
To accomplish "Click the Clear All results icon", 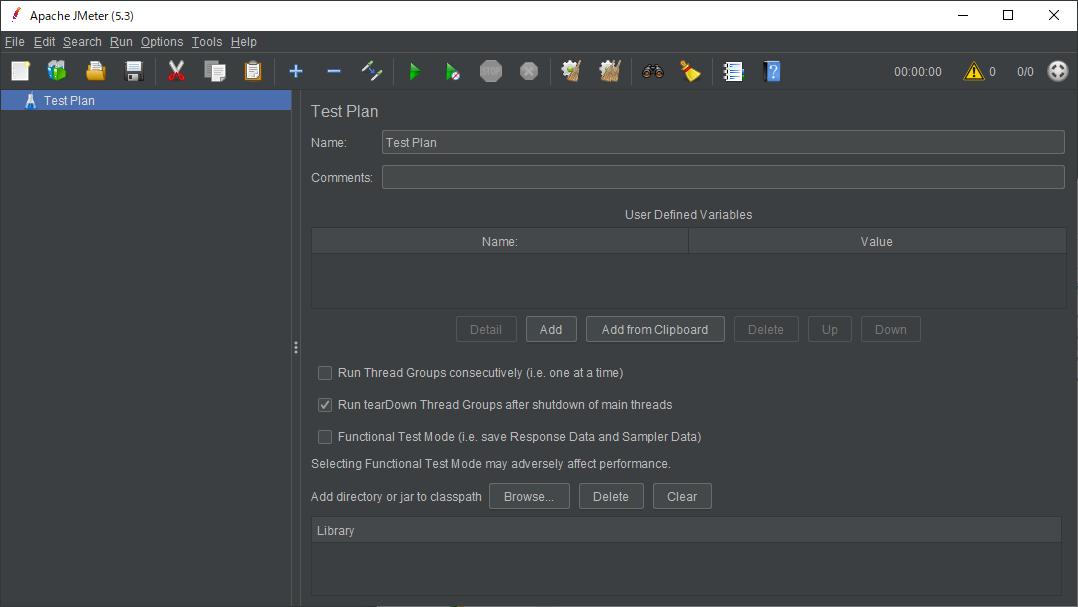I will pos(610,71).
